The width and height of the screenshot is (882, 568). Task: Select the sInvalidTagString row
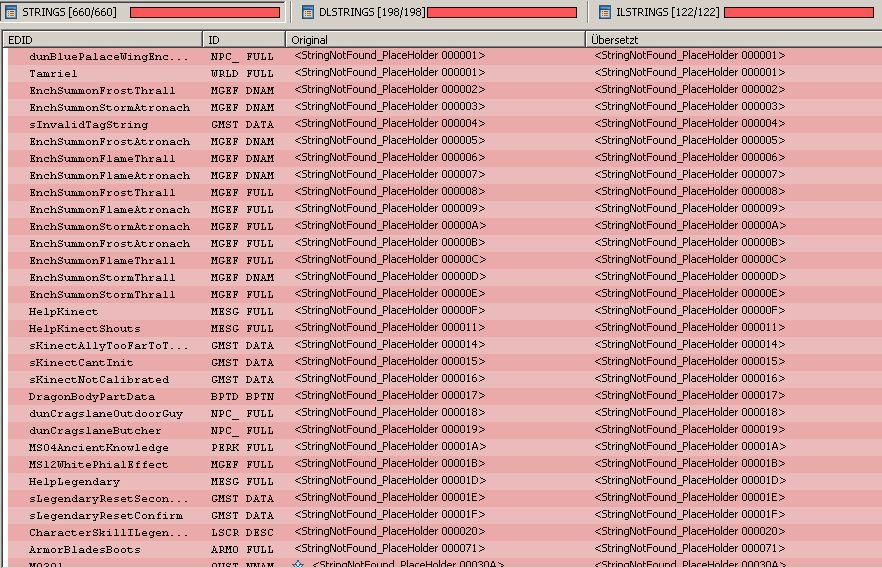point(444,124)
